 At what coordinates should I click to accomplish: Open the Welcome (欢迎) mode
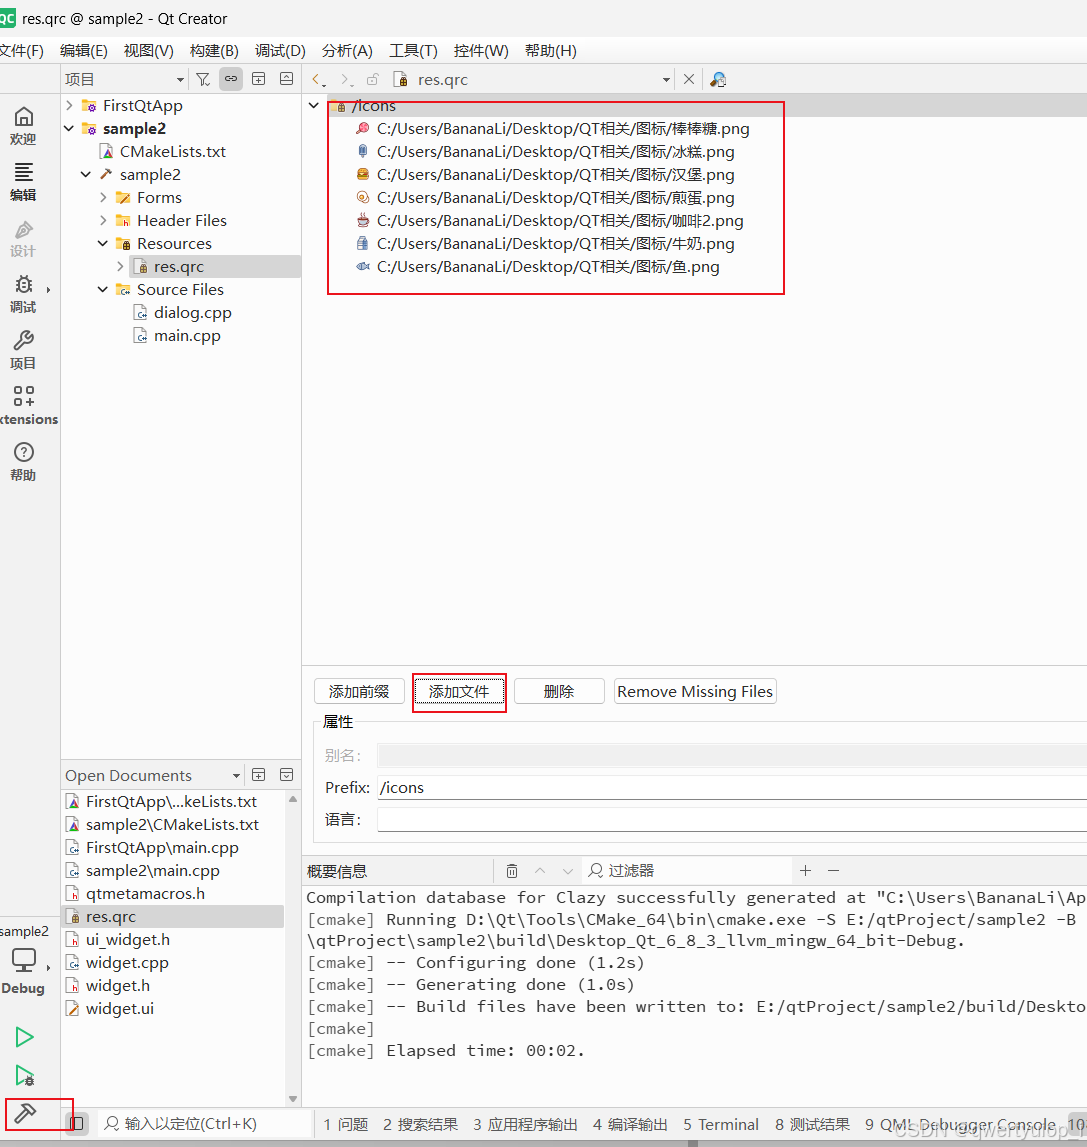click(23, 126)
